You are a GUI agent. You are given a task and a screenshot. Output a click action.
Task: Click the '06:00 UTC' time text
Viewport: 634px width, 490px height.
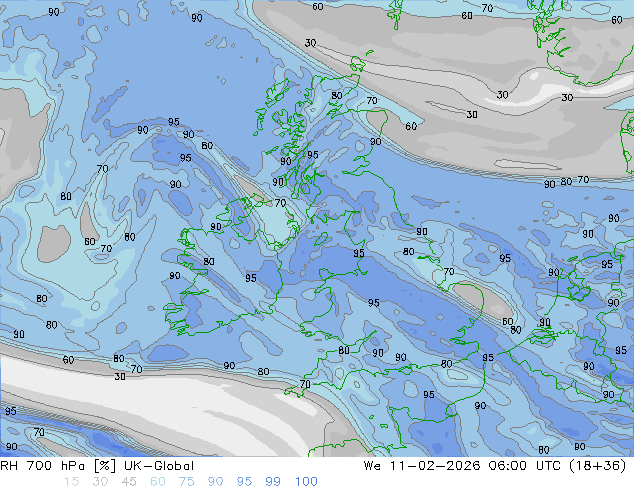524,466
